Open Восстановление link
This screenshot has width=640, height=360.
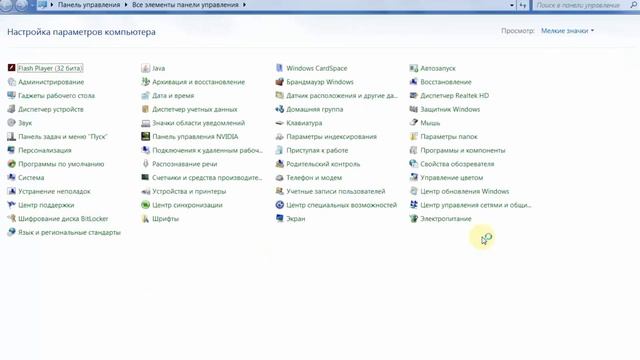[x=446, y=82]
